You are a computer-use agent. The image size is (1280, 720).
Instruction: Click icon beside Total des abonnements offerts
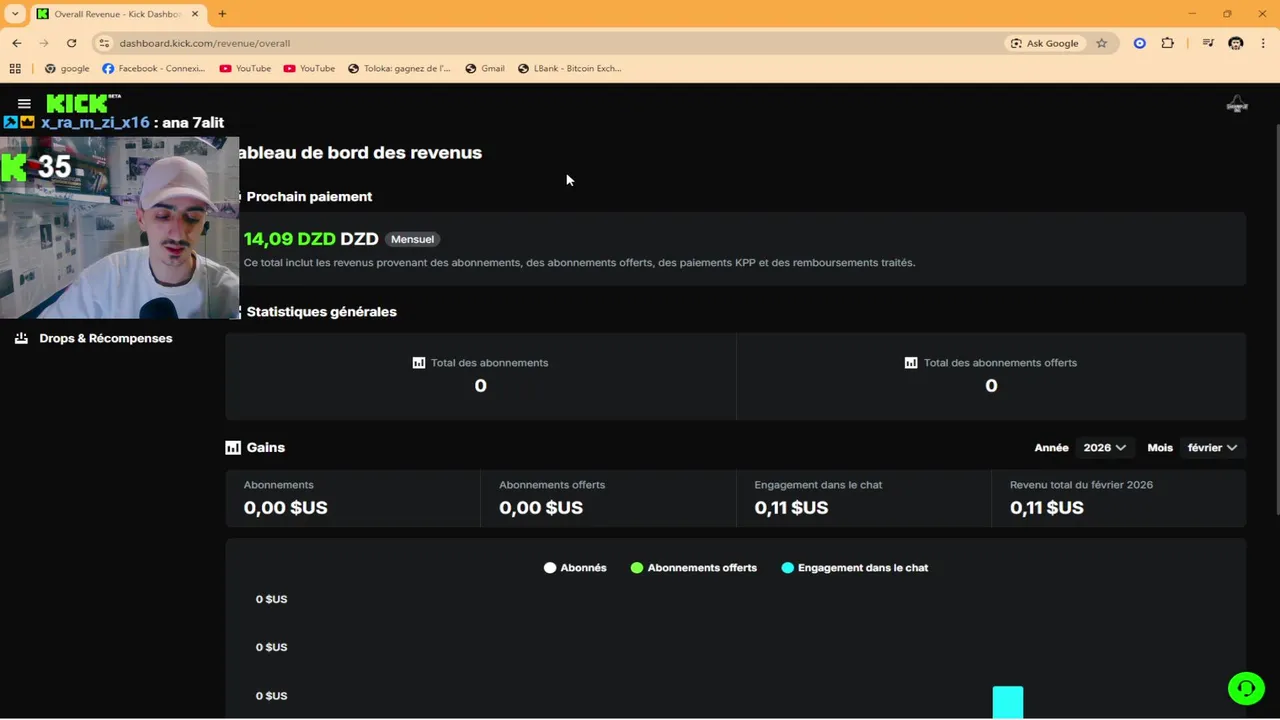coord(911,363)
